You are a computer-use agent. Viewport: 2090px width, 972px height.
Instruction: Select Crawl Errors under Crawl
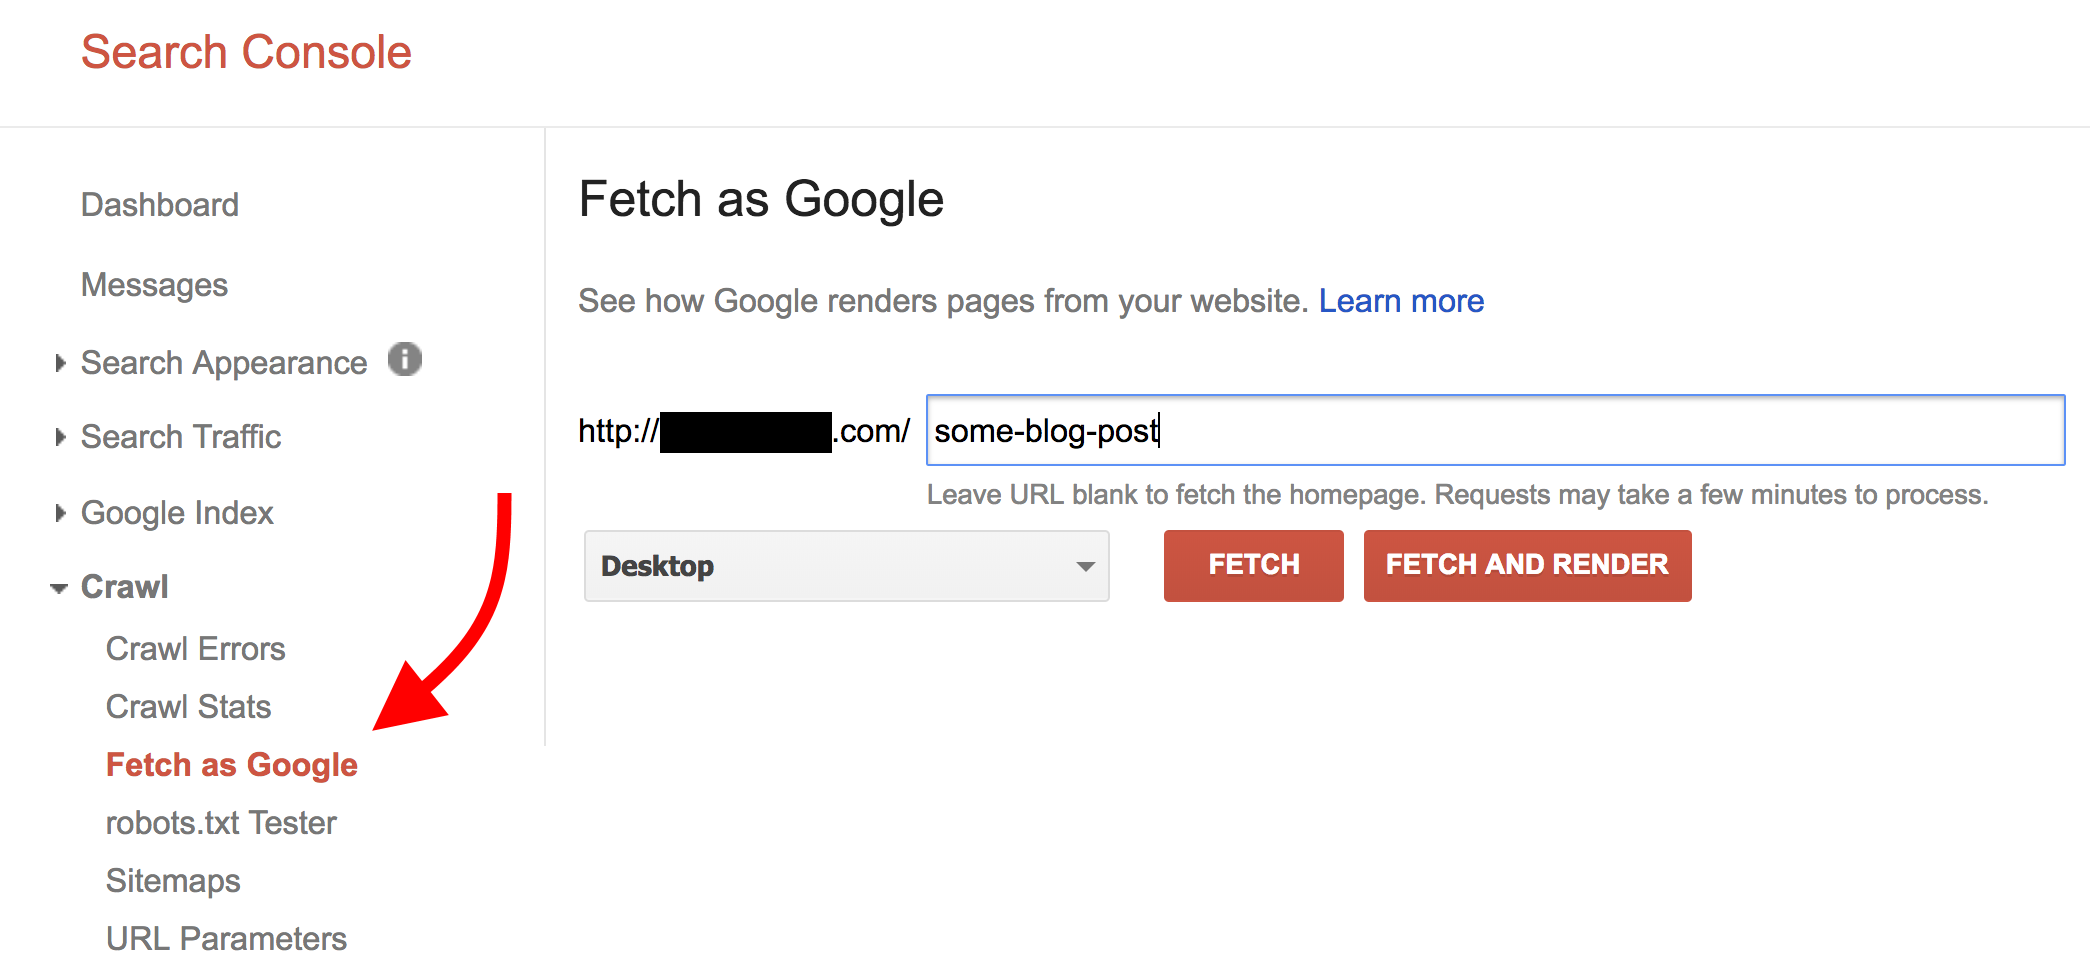[x=196, y=649]
